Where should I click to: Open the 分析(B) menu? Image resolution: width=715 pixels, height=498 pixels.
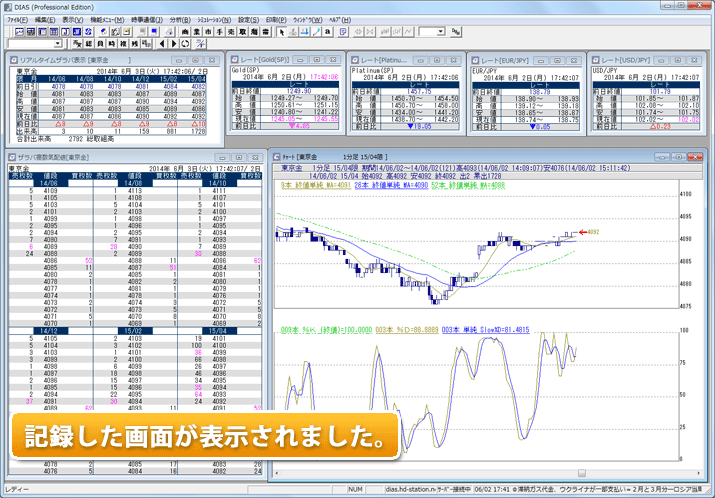coord(179,19)
